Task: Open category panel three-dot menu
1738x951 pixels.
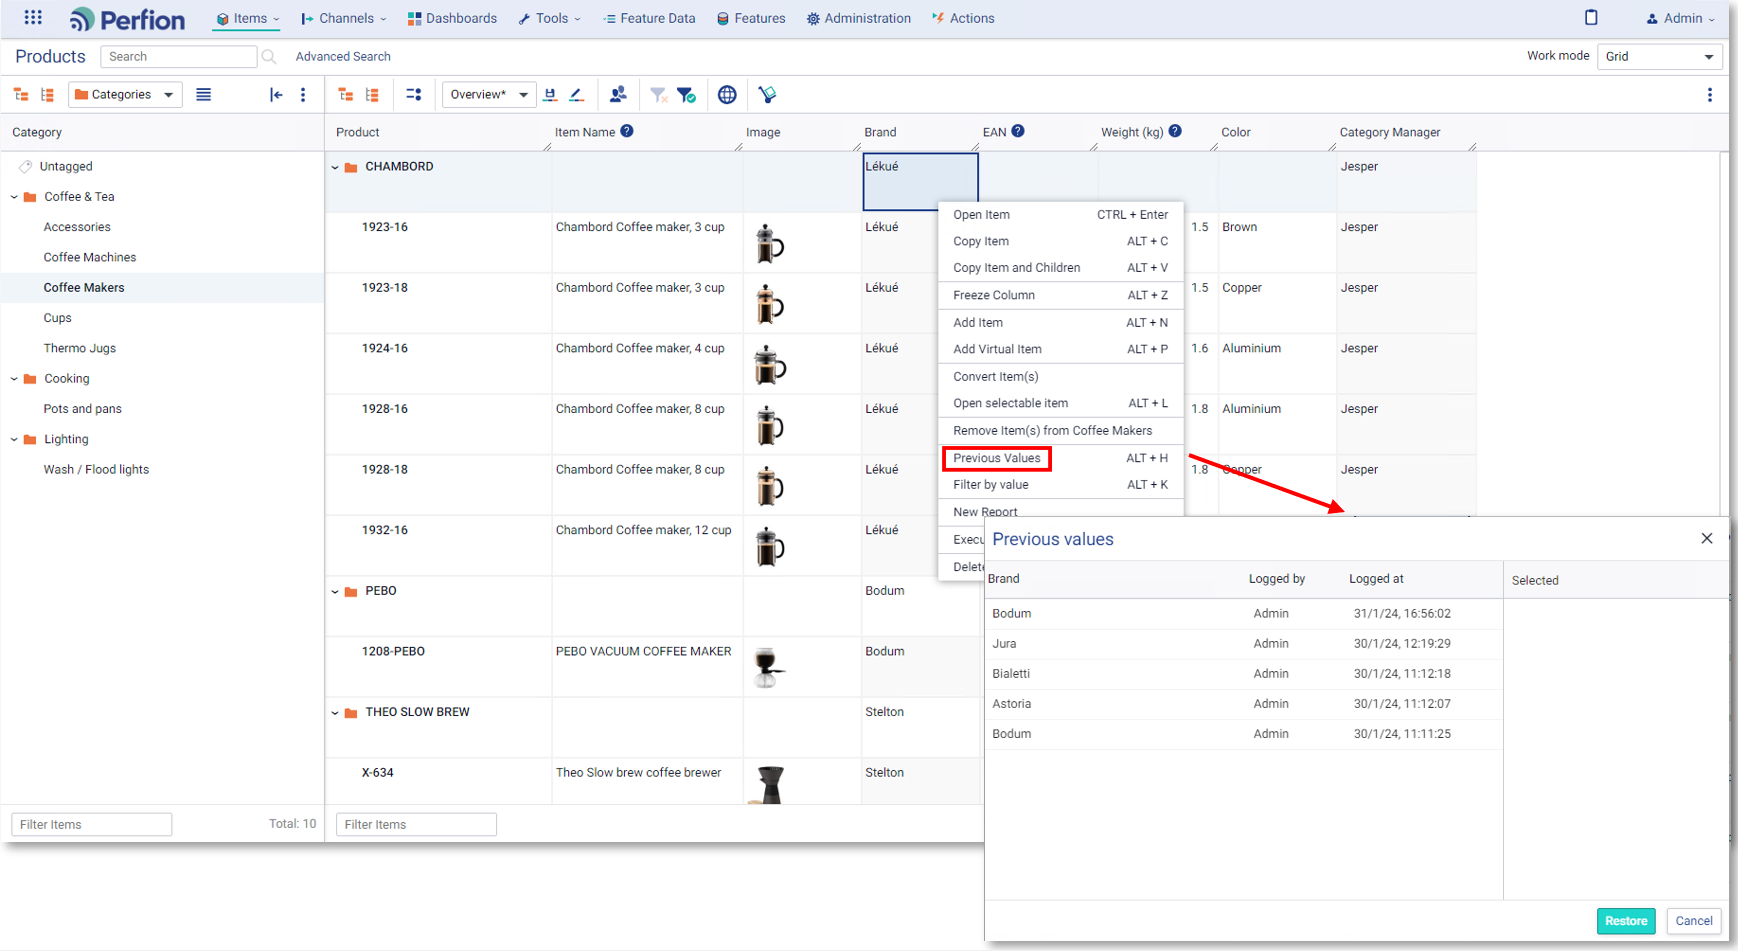Action: tap(303, 95)
